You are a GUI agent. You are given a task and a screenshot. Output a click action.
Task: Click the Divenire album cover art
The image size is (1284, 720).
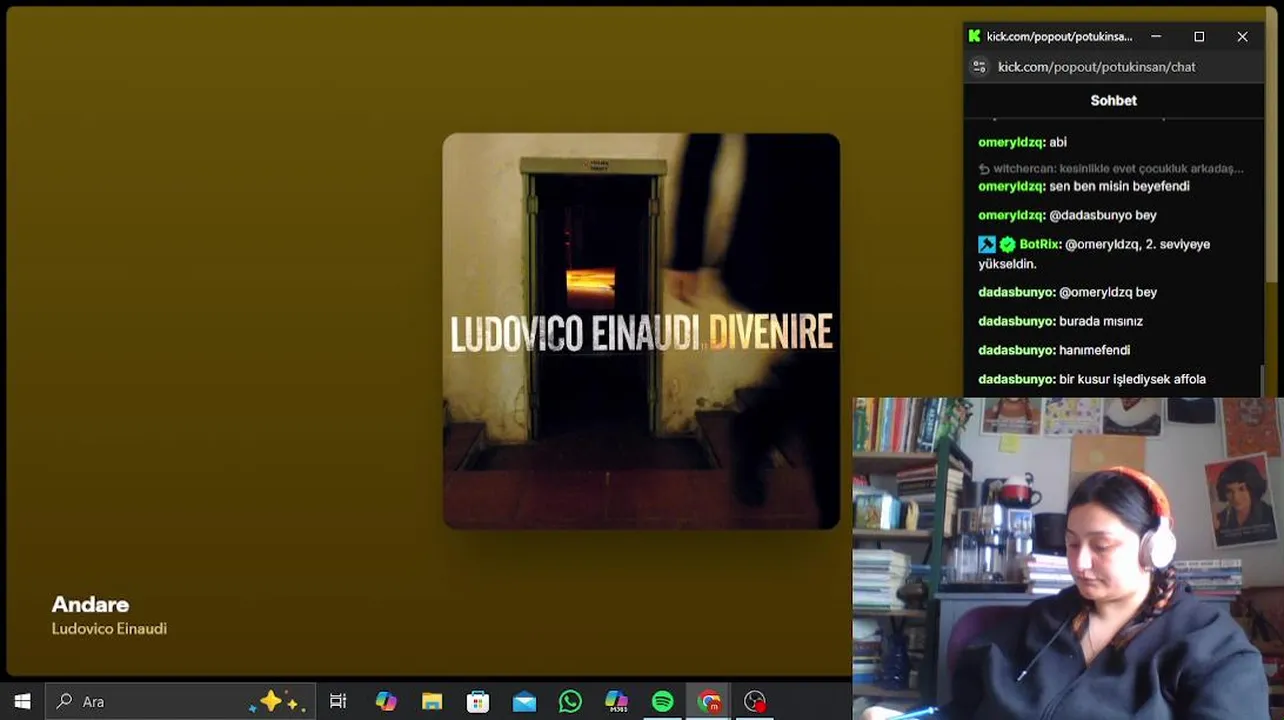tap(641, 331)
